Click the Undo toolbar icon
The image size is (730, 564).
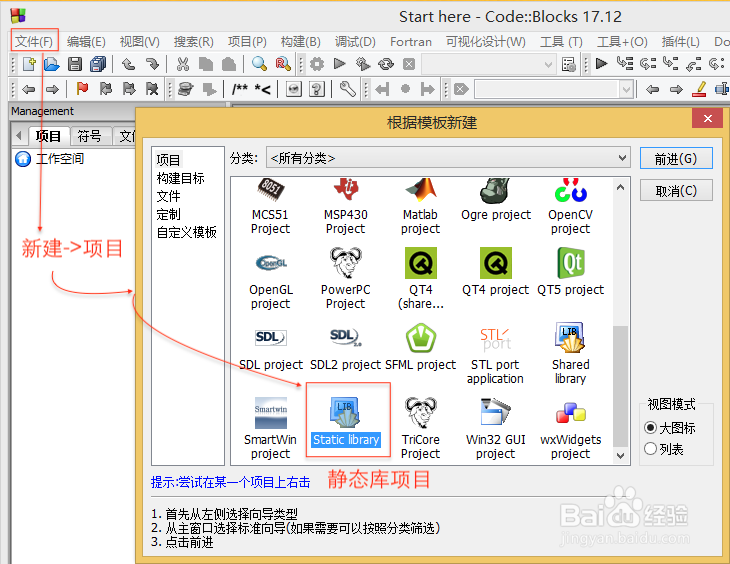(128, 64)
